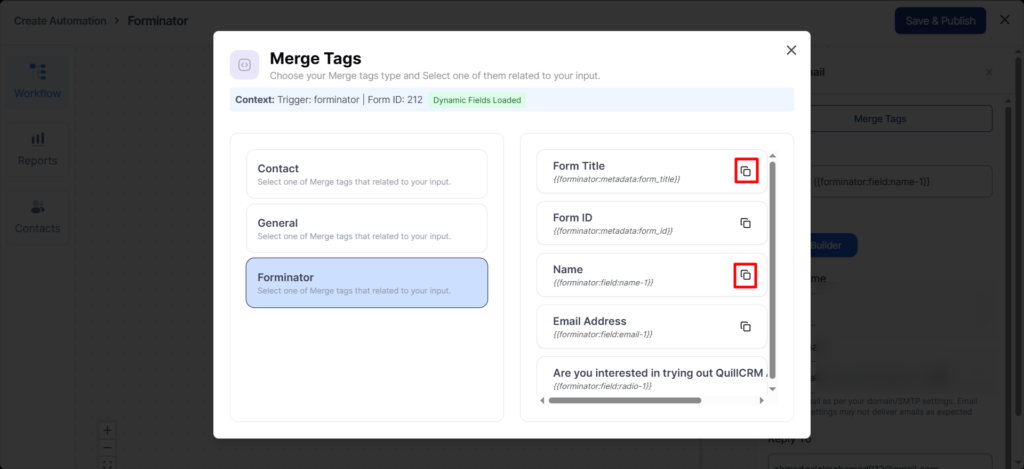Select the General merge tag category
Screen dimensions: 1024x469
click(x=367, y=228)
